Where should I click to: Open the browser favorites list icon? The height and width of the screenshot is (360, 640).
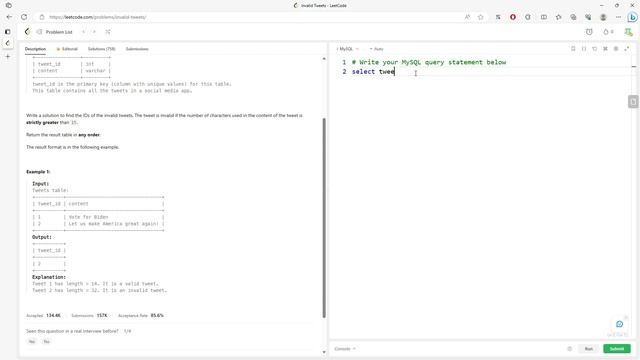(x=558, y=17)
